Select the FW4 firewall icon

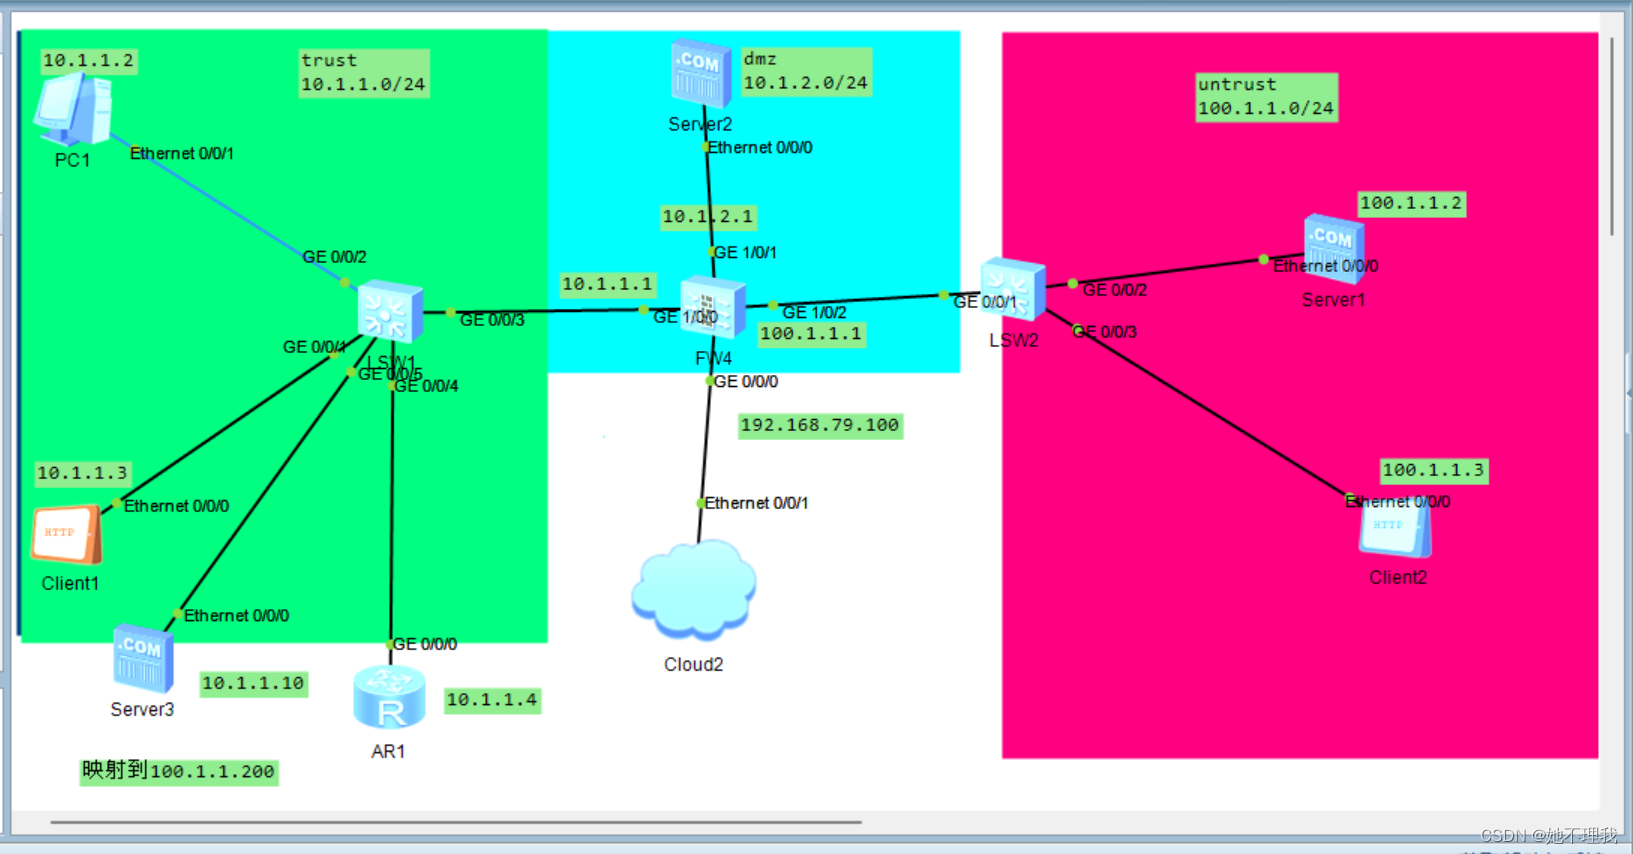click(x=712, y=308)
